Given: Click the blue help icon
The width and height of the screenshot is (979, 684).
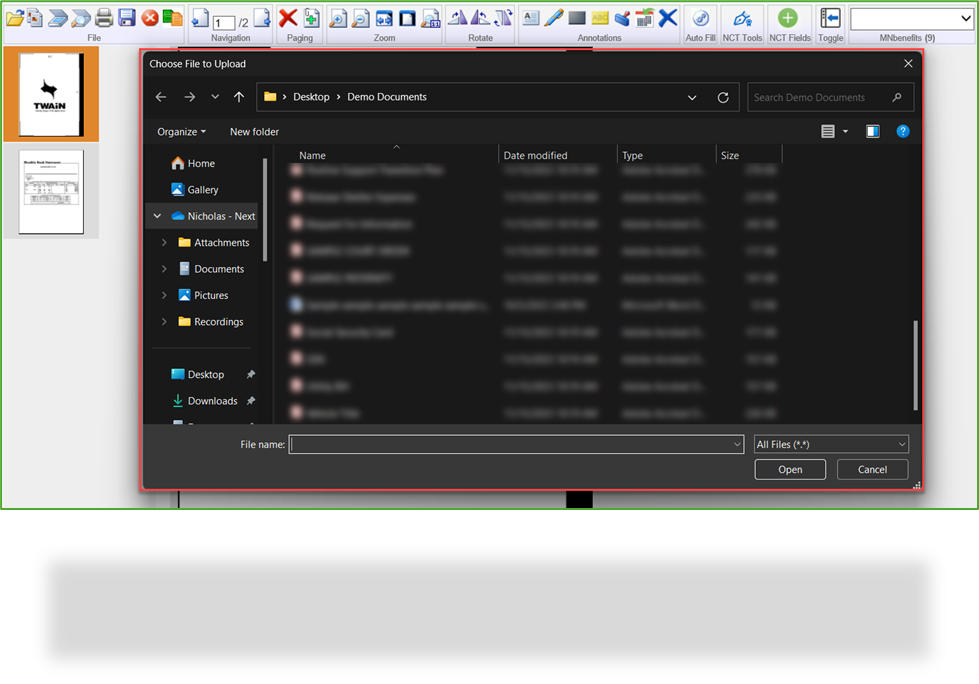Looking at the screenshot, I should coord(903,131).
